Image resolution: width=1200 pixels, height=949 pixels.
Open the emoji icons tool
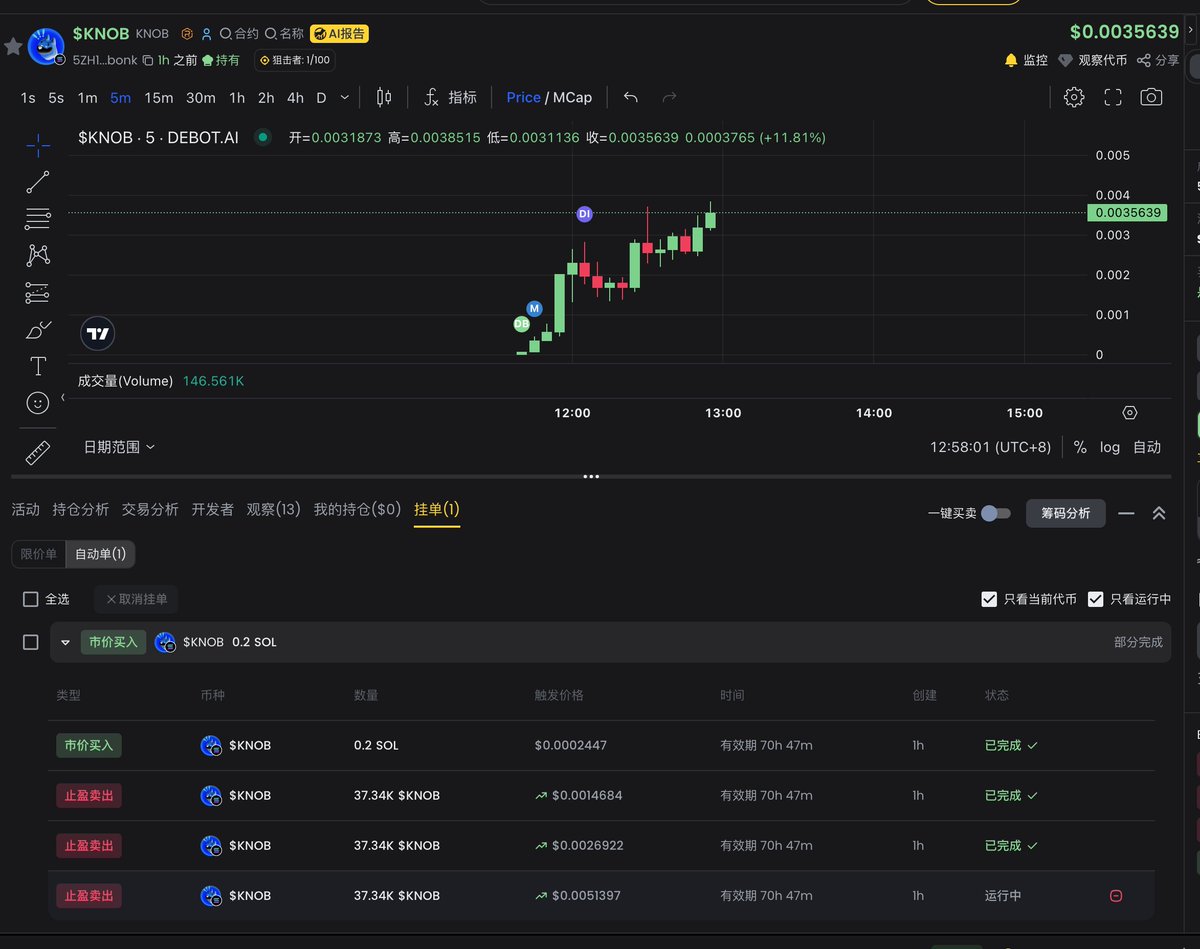click(38, 403)
